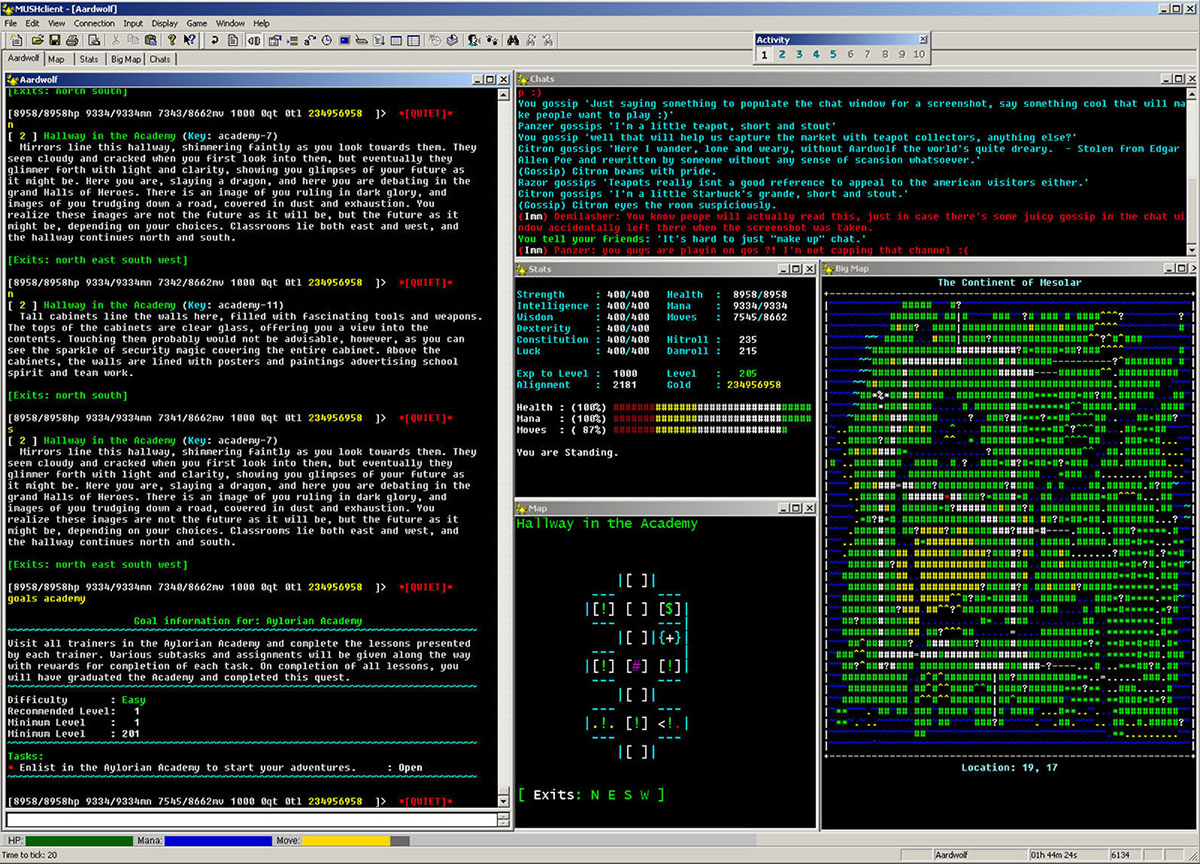The width and height of the screenshot is (1200, 864).
Task: Click the timers clock icon
Action: 327,40
